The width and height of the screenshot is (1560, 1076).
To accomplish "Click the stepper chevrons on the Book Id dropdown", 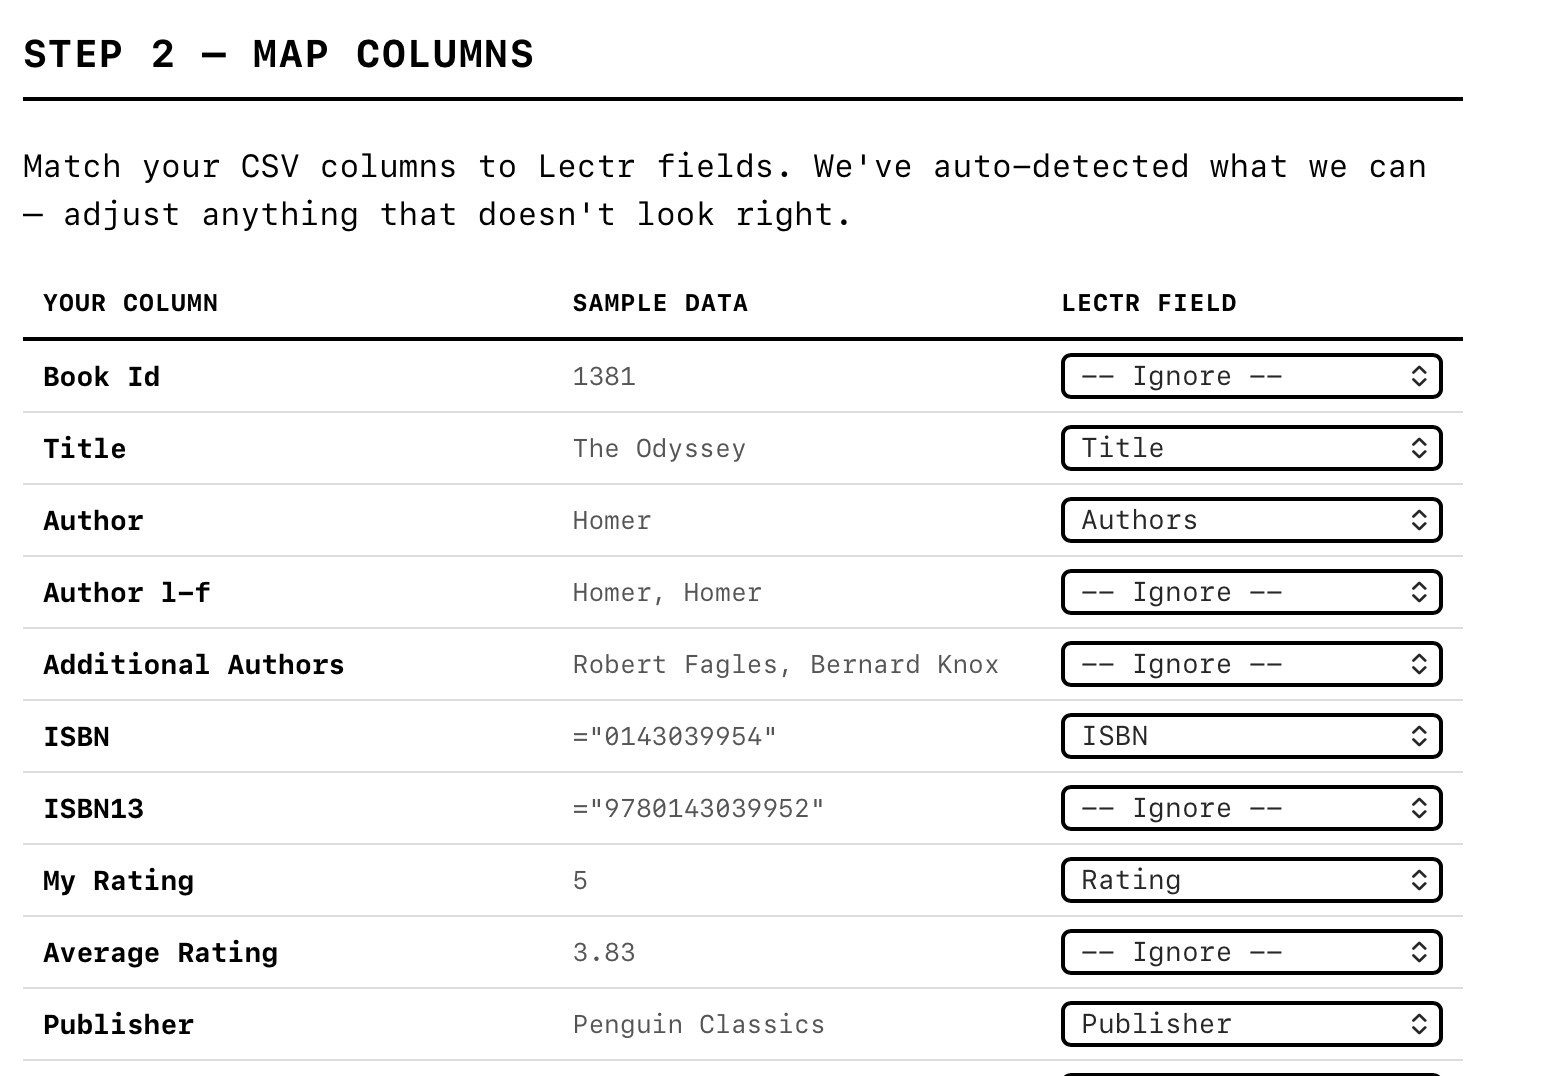I will (x=1419, y=376).
